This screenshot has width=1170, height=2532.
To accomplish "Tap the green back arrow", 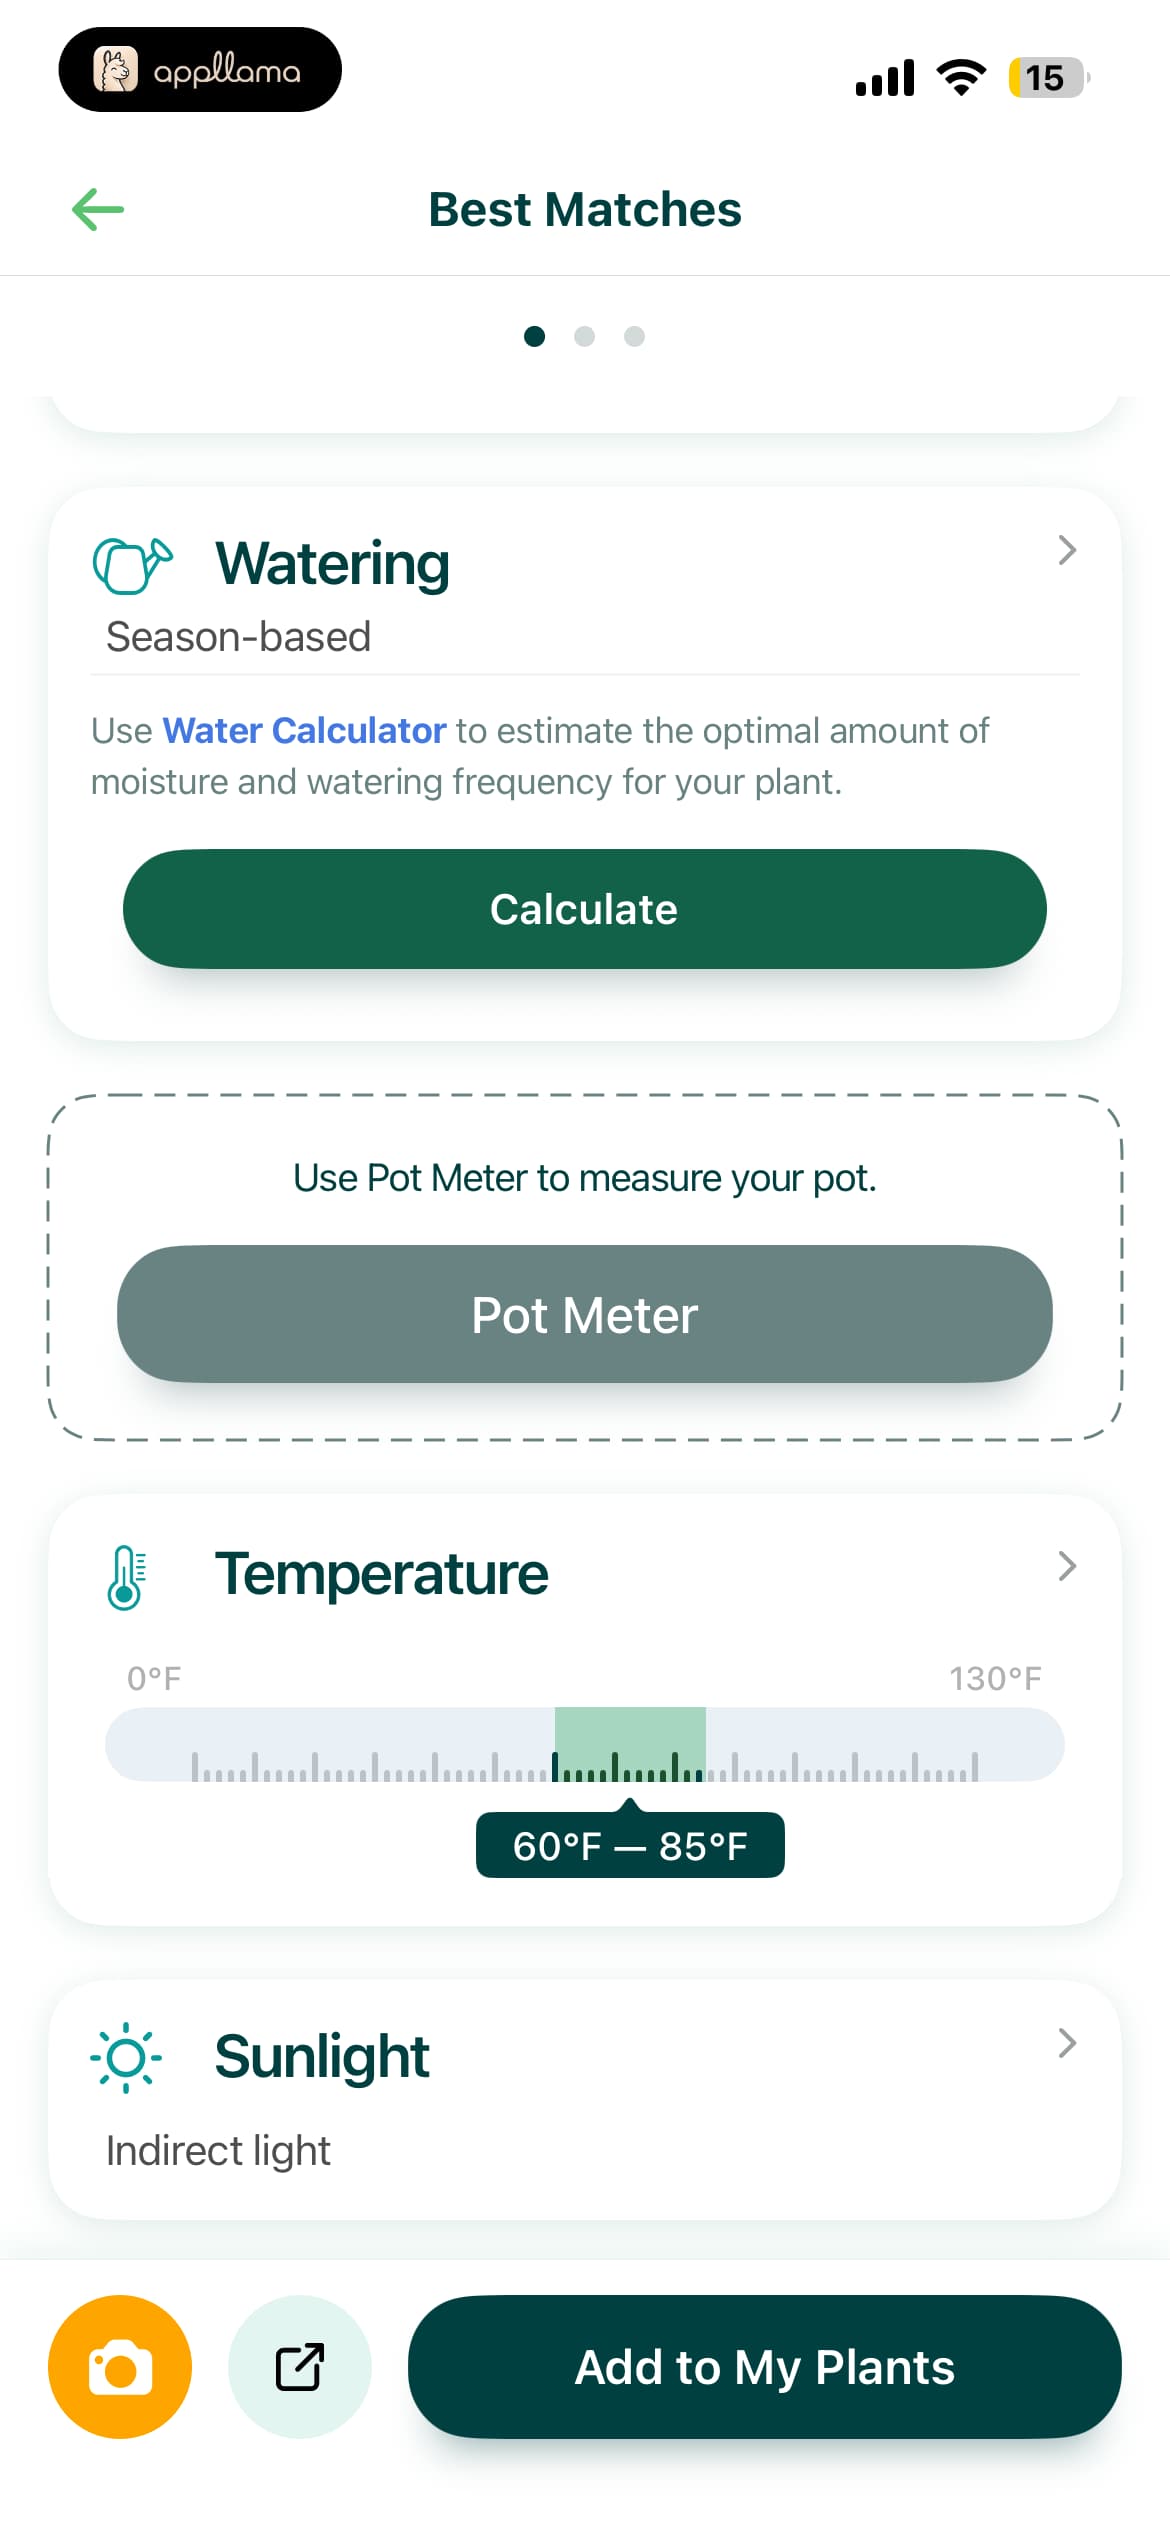I will 98,210.
